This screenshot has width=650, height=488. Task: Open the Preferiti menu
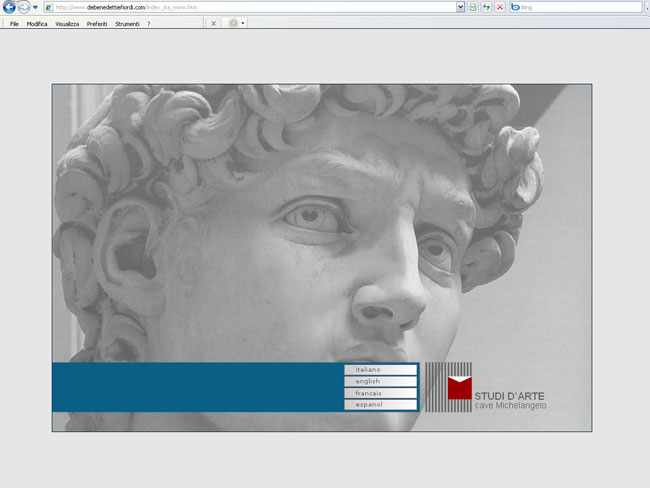97,24
